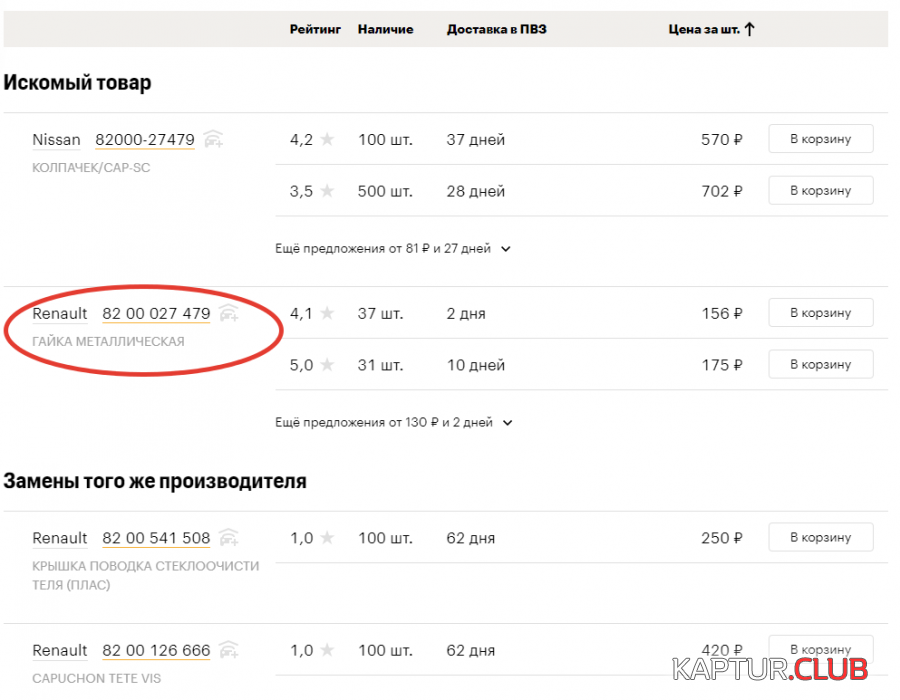Open part number 82 00 541 508 link
This screenshot has height=700, width=900.
pos(156,538)
